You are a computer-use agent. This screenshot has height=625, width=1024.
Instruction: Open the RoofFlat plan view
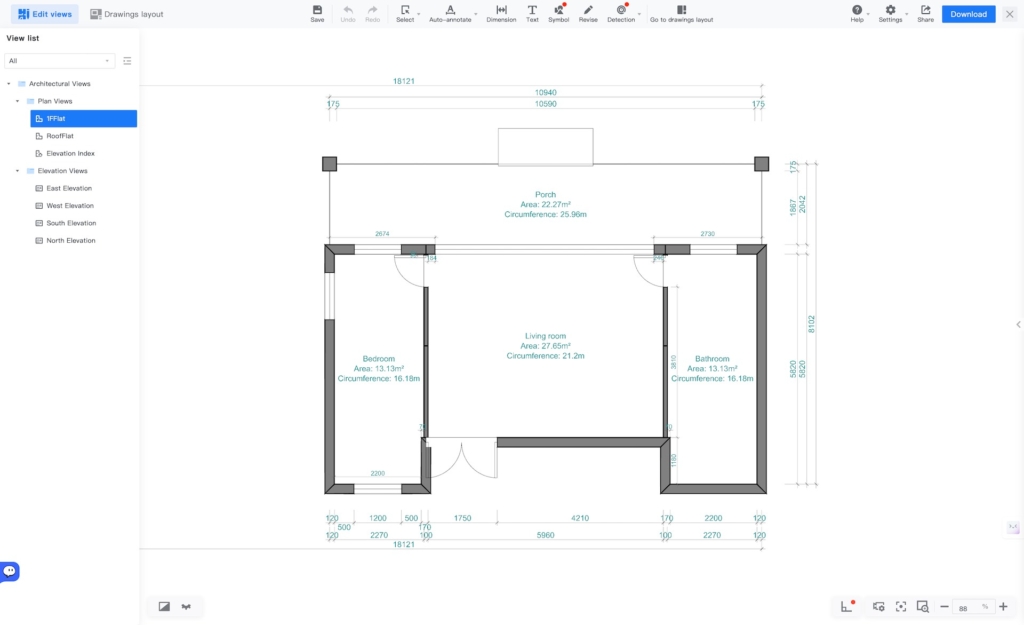[x=60, y=136]
